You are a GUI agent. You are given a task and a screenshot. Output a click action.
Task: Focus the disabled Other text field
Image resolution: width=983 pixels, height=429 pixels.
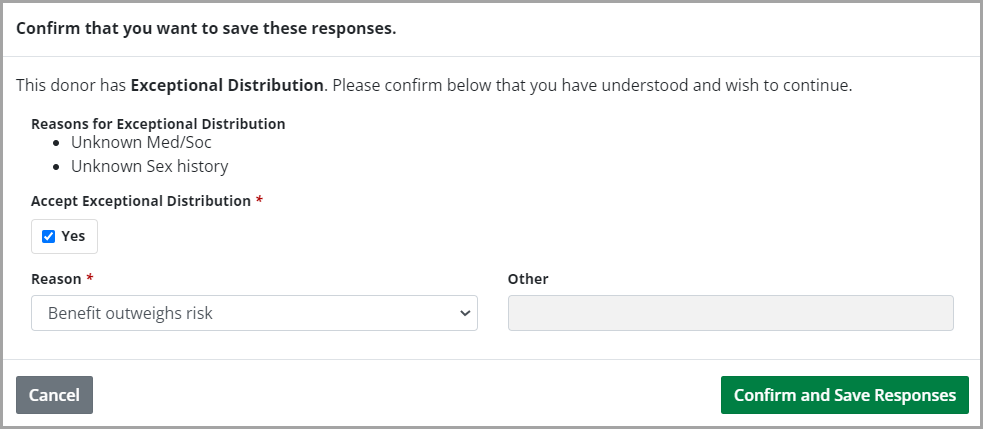click(730, 313)
